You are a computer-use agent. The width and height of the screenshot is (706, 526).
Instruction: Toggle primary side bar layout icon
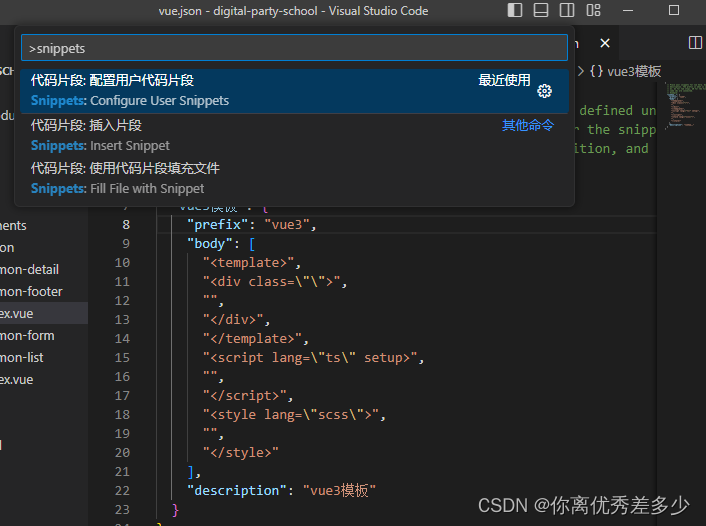coord(515,10)
